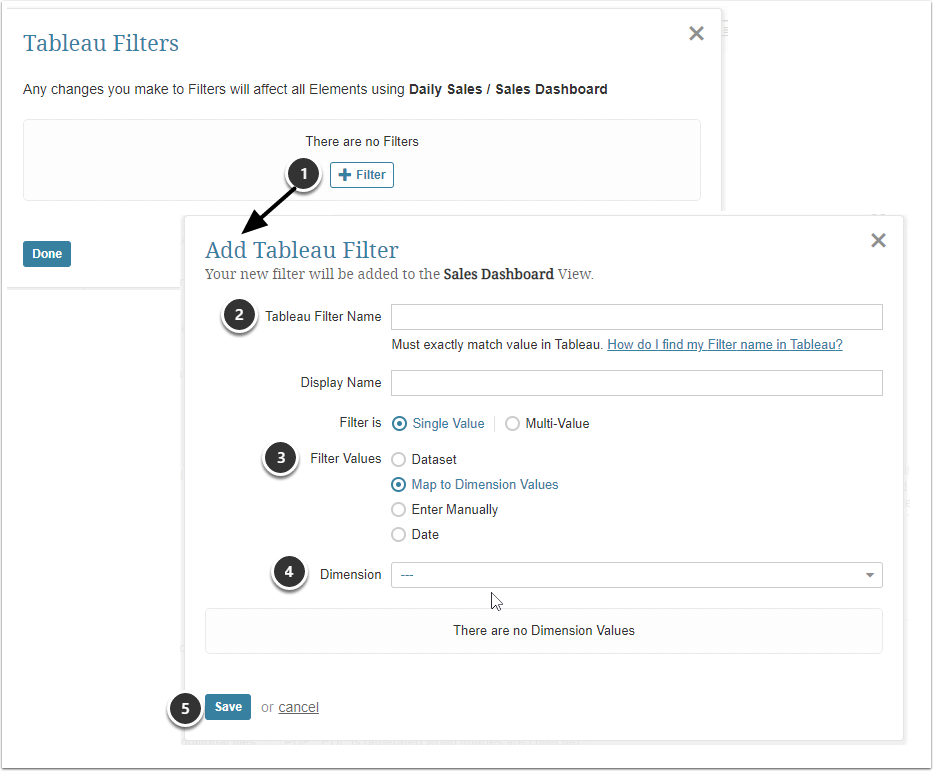
Task: Click the cancel link
Action: (x=298, y=708)
